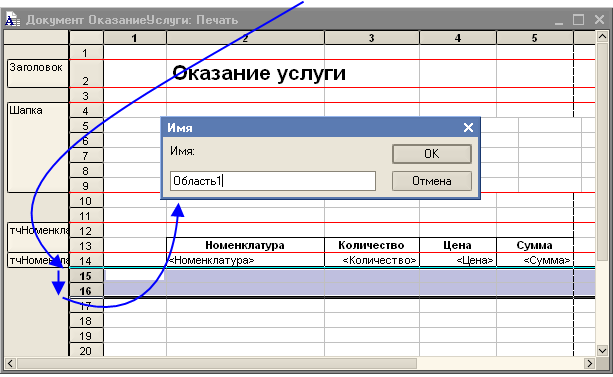Click the <Сумма> parameter cell
This screenshot has width=613, height=377.
coord(535,260)
